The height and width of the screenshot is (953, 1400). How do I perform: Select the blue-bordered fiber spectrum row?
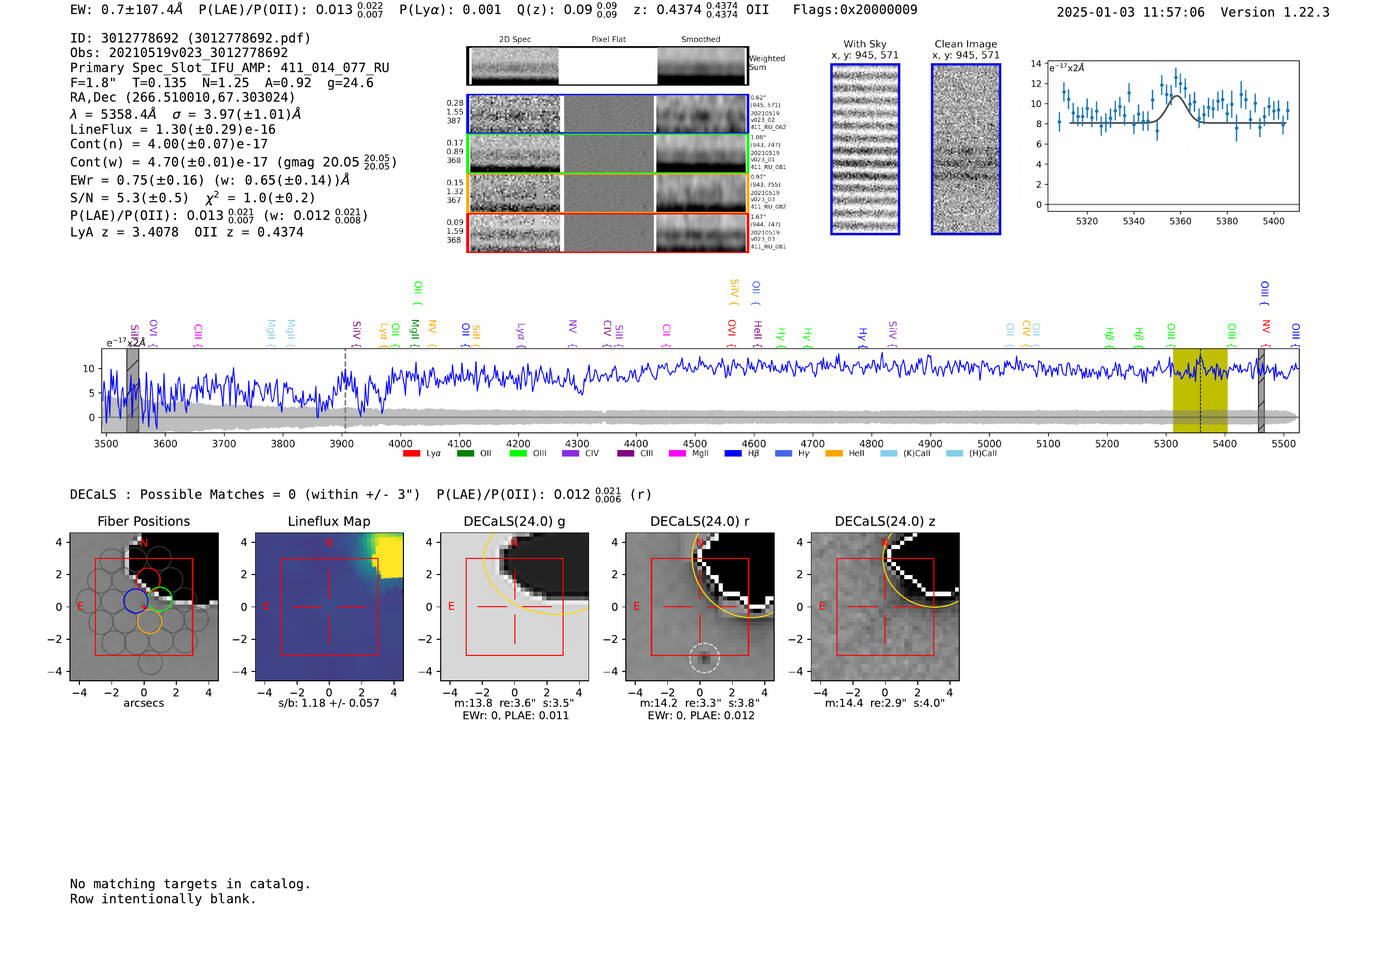click(607, 114)
